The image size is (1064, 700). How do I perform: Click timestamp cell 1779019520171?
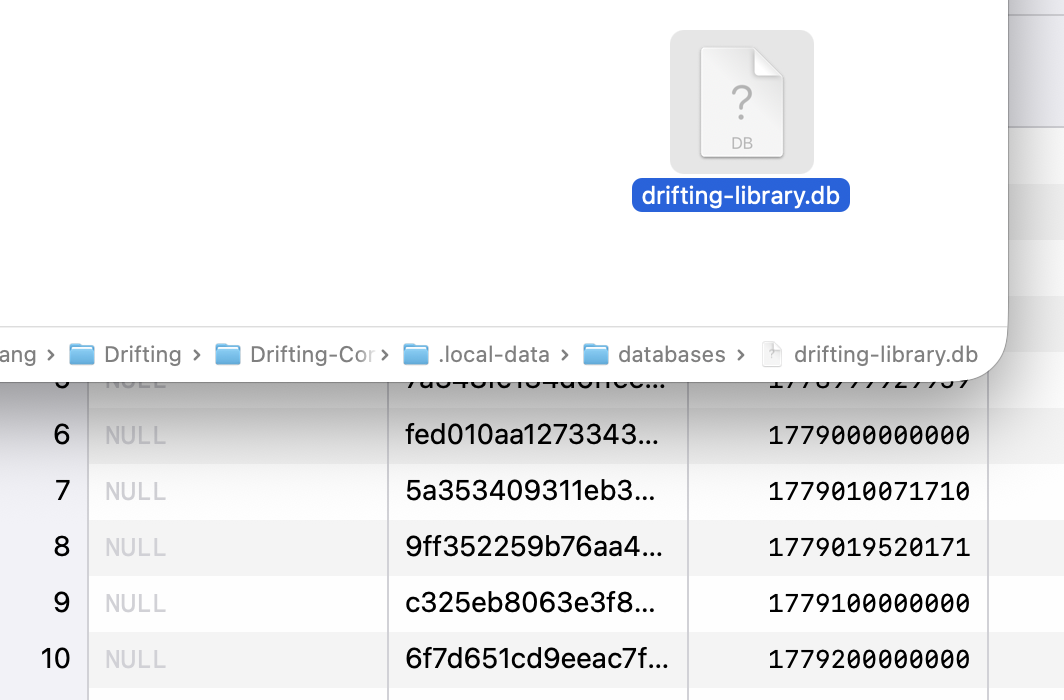(838, 547)
